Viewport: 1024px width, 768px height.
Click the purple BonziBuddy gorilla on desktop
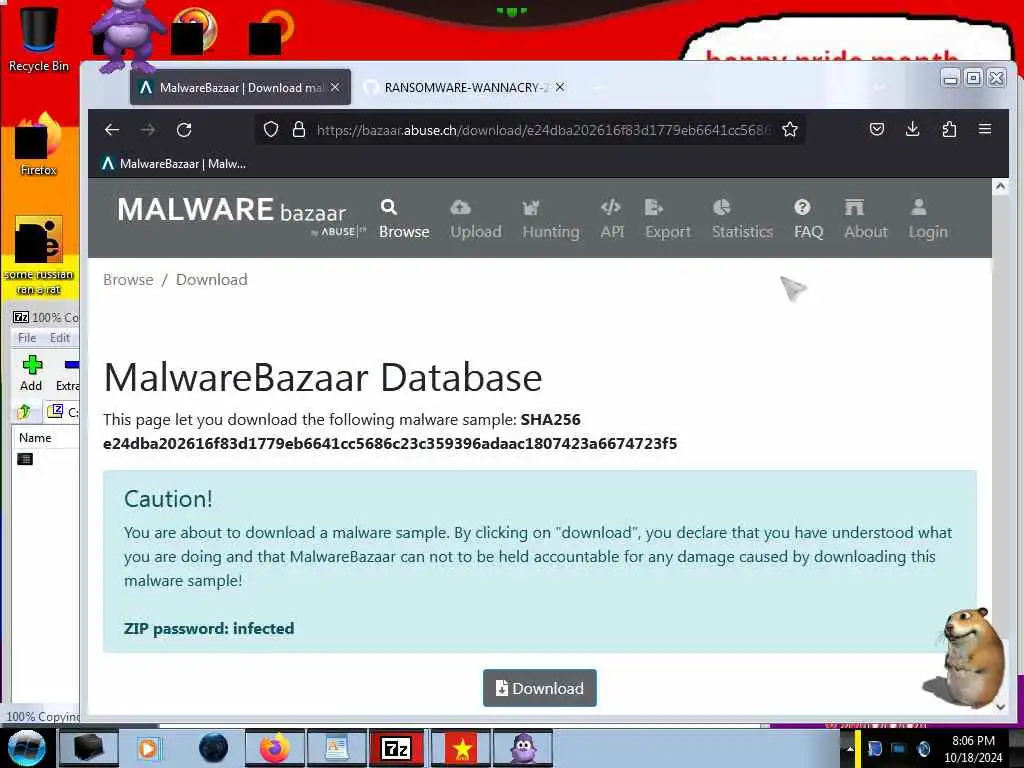pos(125,36)
